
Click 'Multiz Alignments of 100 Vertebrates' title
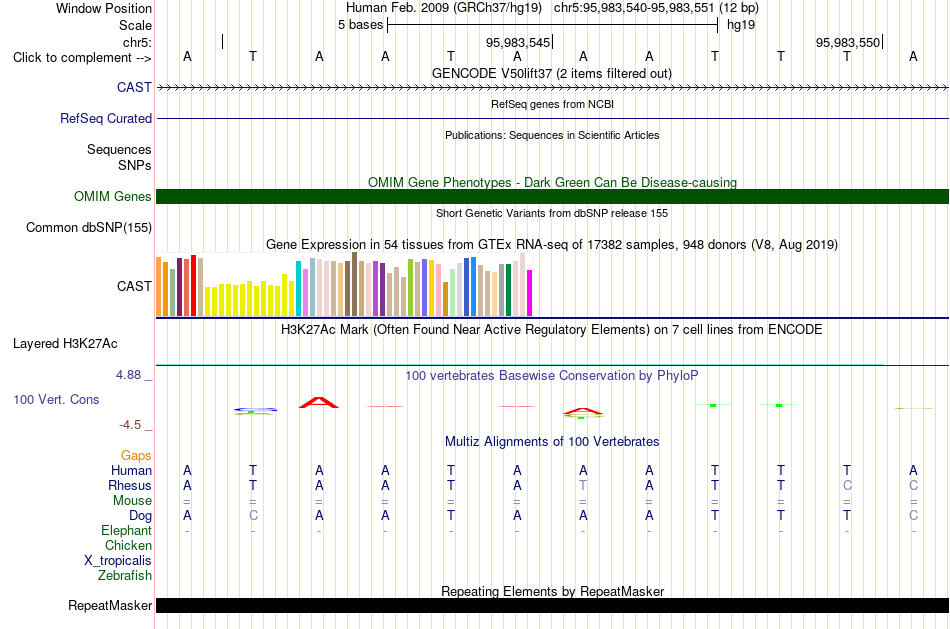tap(552, 442)
